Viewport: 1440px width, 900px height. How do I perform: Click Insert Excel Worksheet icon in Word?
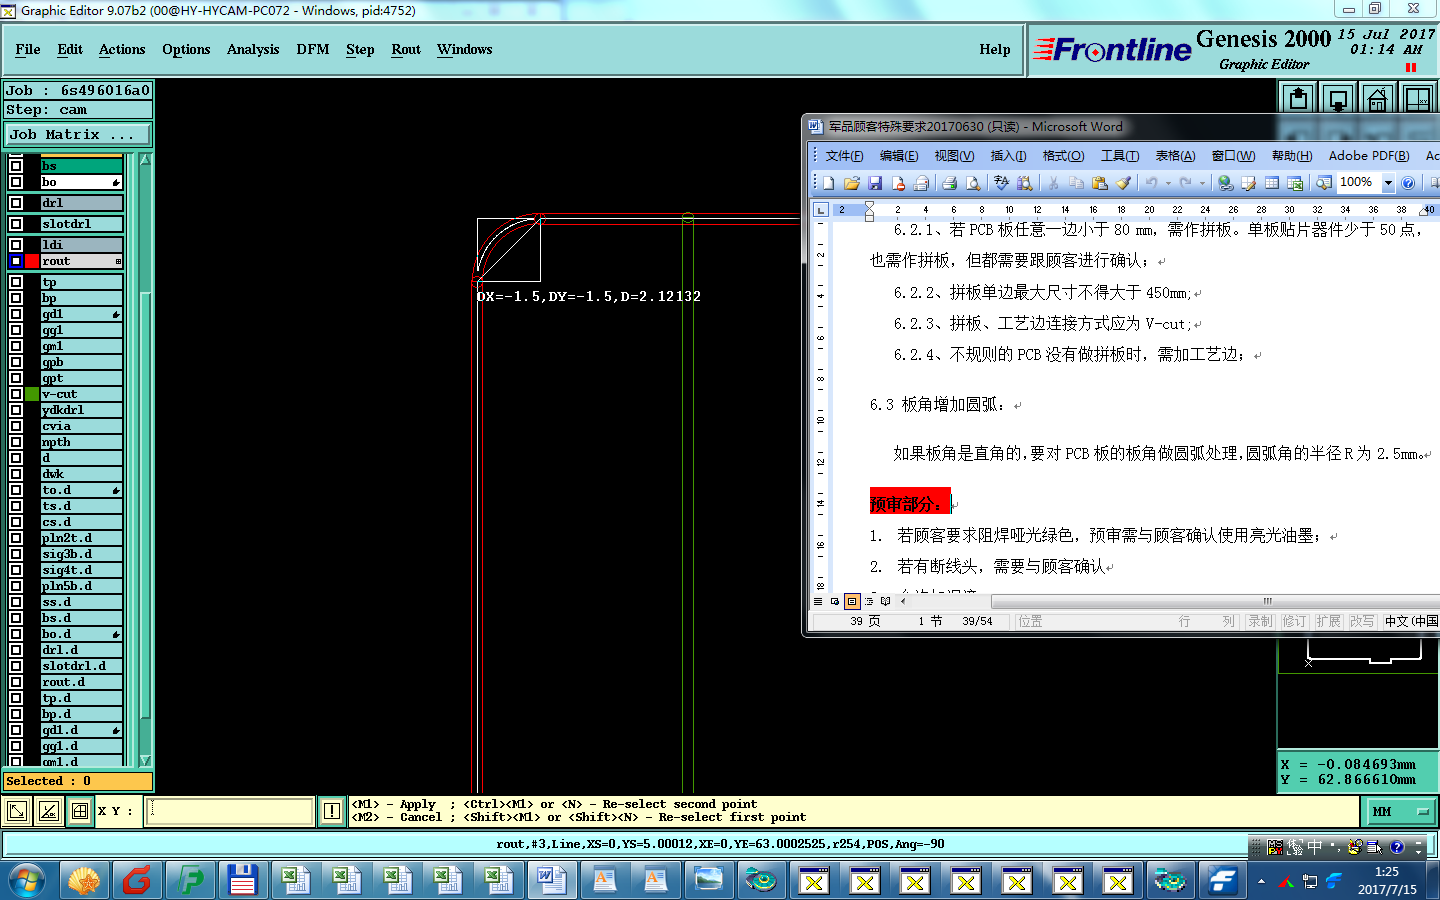click(x=1295, y=183)
